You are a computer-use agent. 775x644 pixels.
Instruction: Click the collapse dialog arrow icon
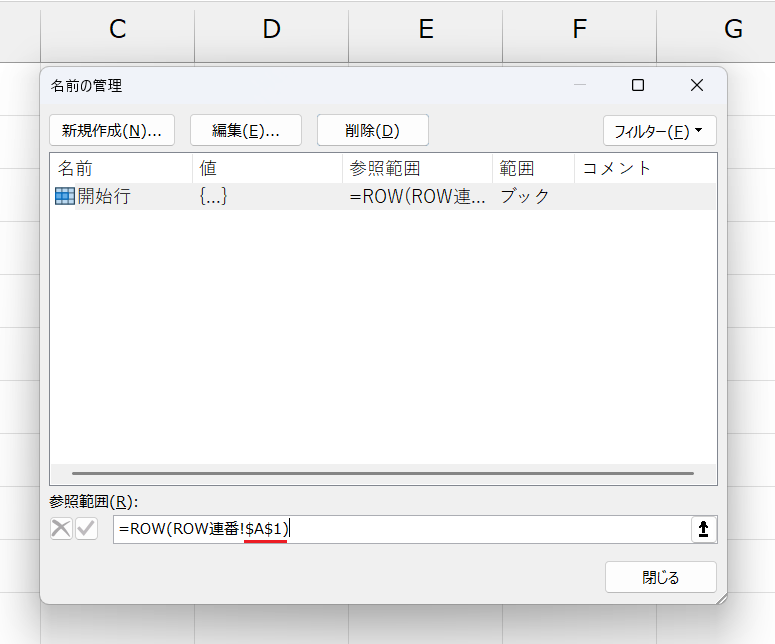coord(703,529)
